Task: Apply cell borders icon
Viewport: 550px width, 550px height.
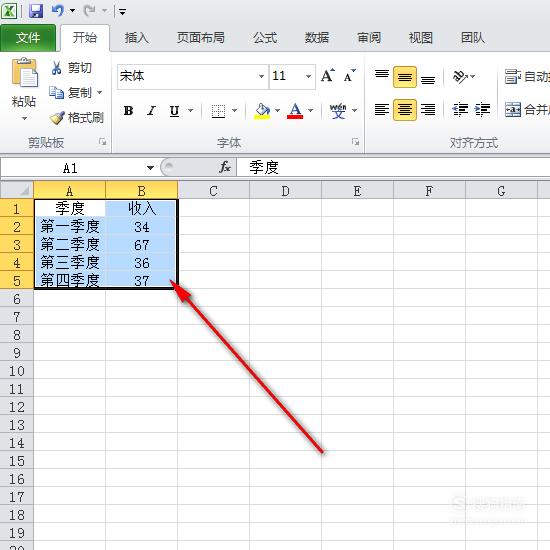Action: click(x=218, y=111)
